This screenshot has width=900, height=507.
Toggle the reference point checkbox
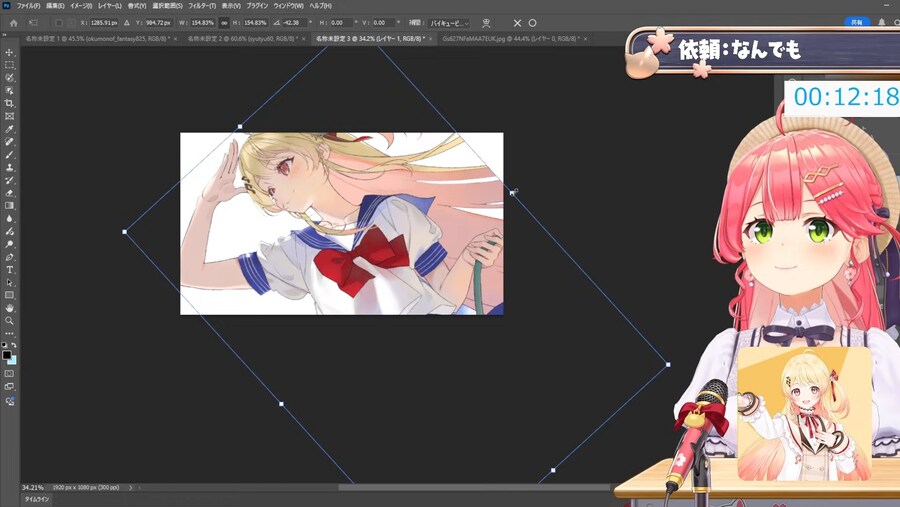point(59,23)
